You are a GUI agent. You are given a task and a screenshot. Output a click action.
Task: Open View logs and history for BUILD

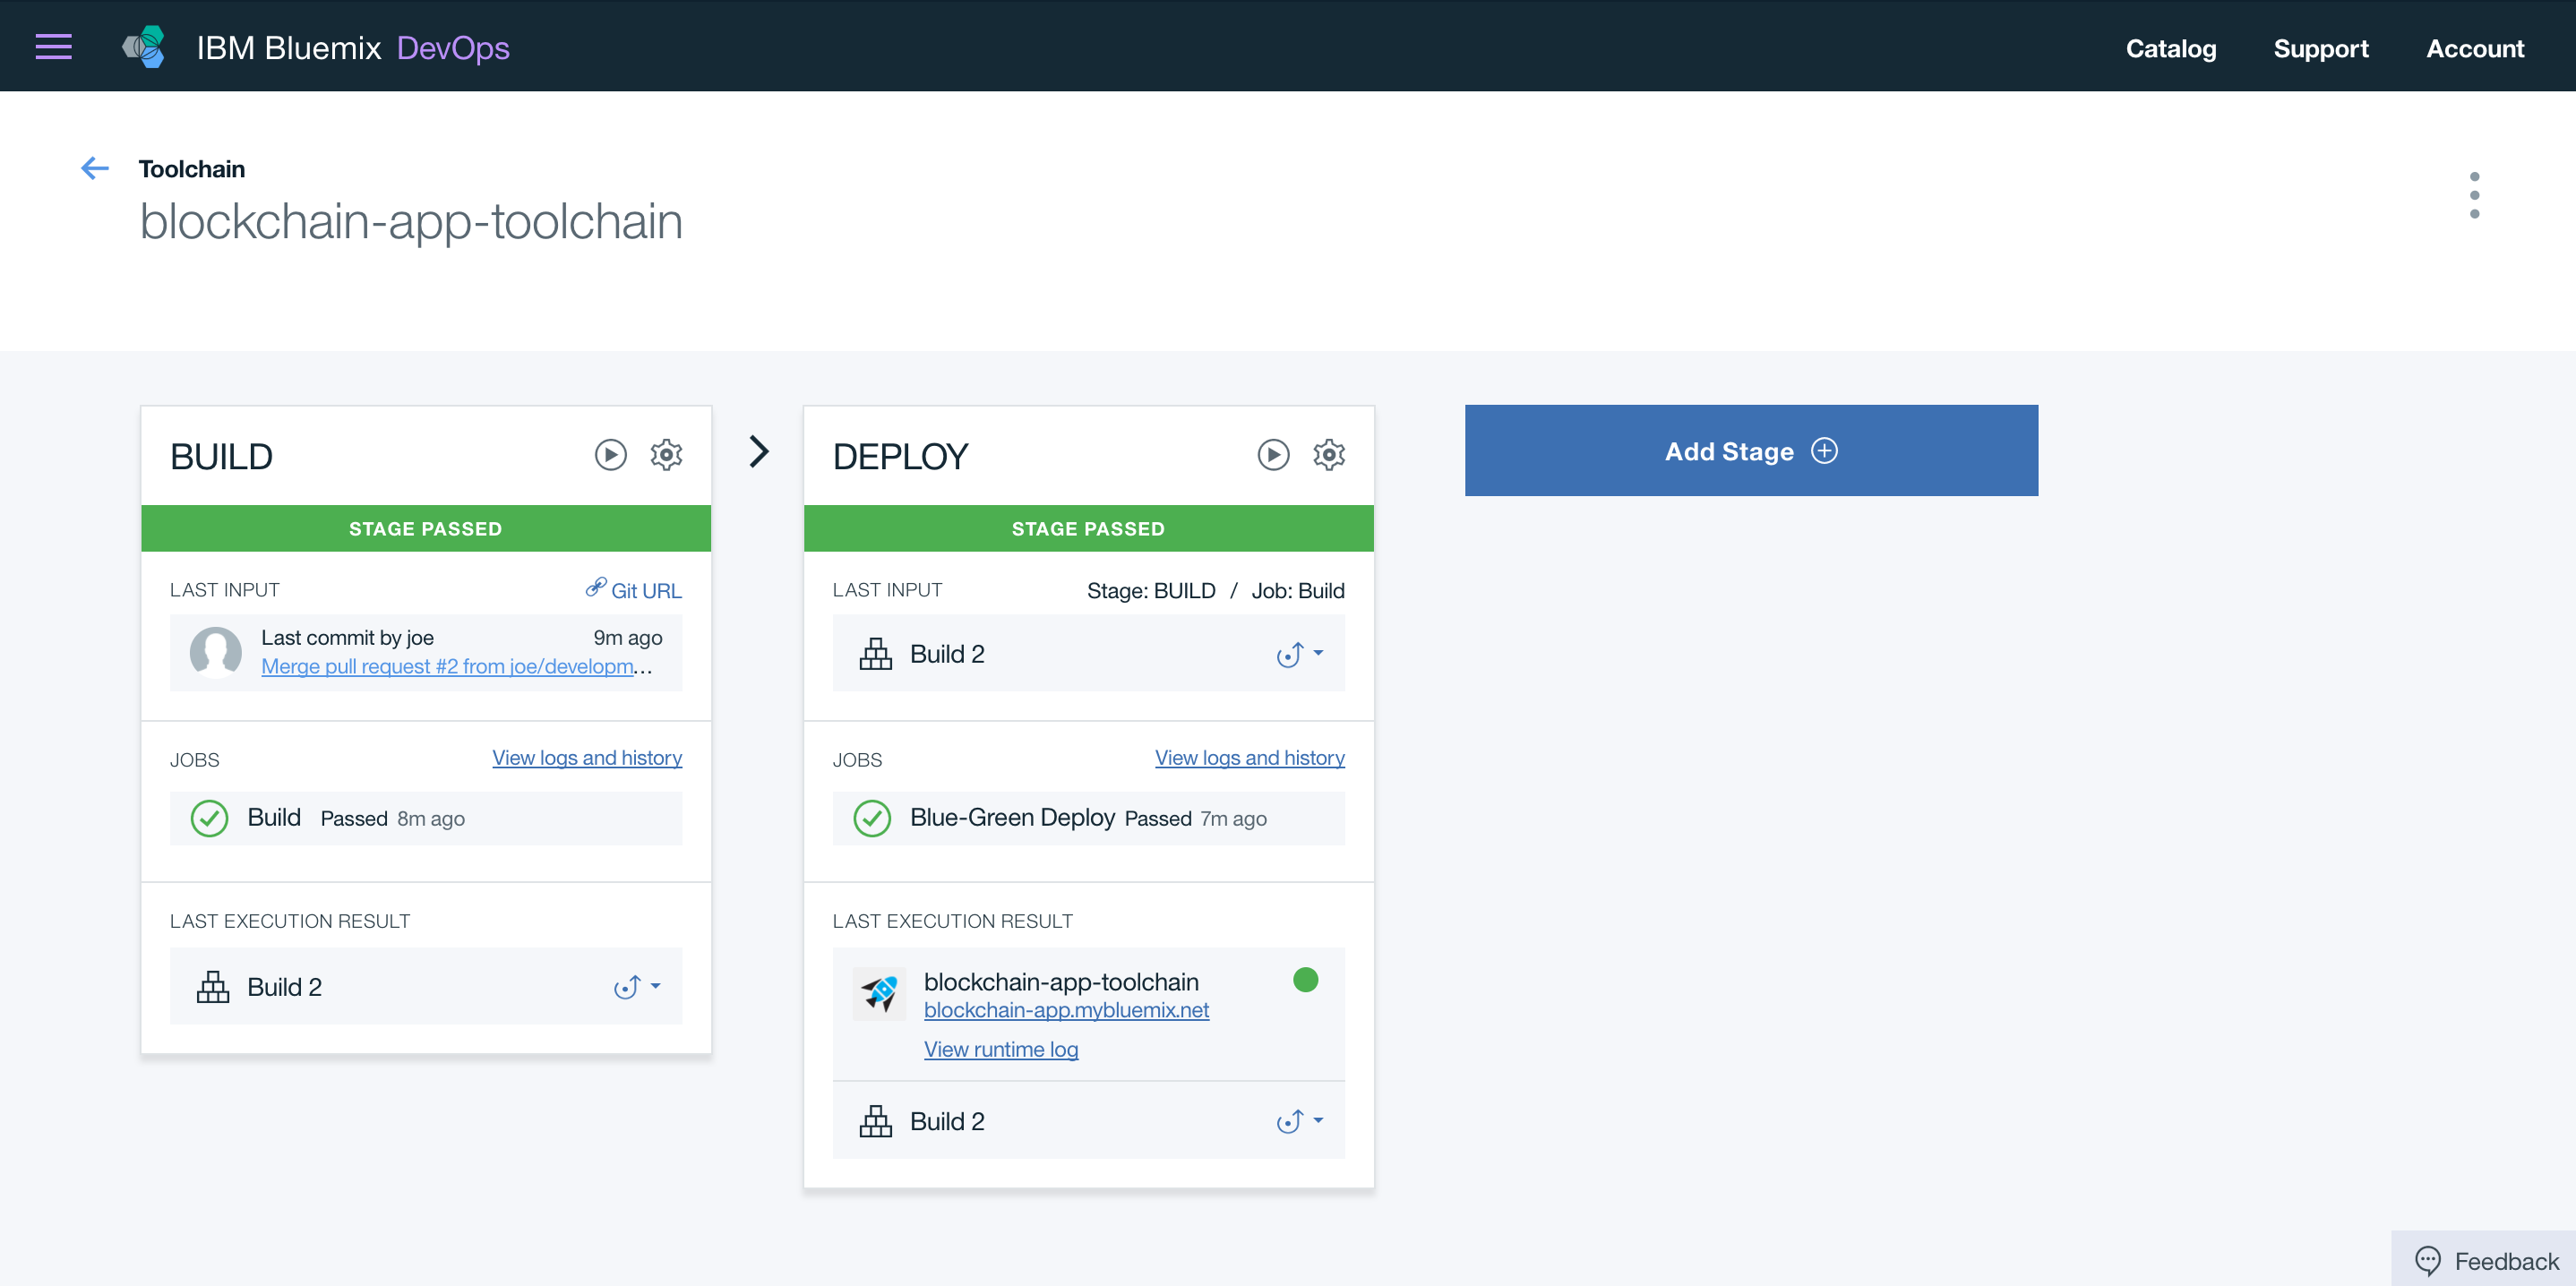[x=587, y=758]
